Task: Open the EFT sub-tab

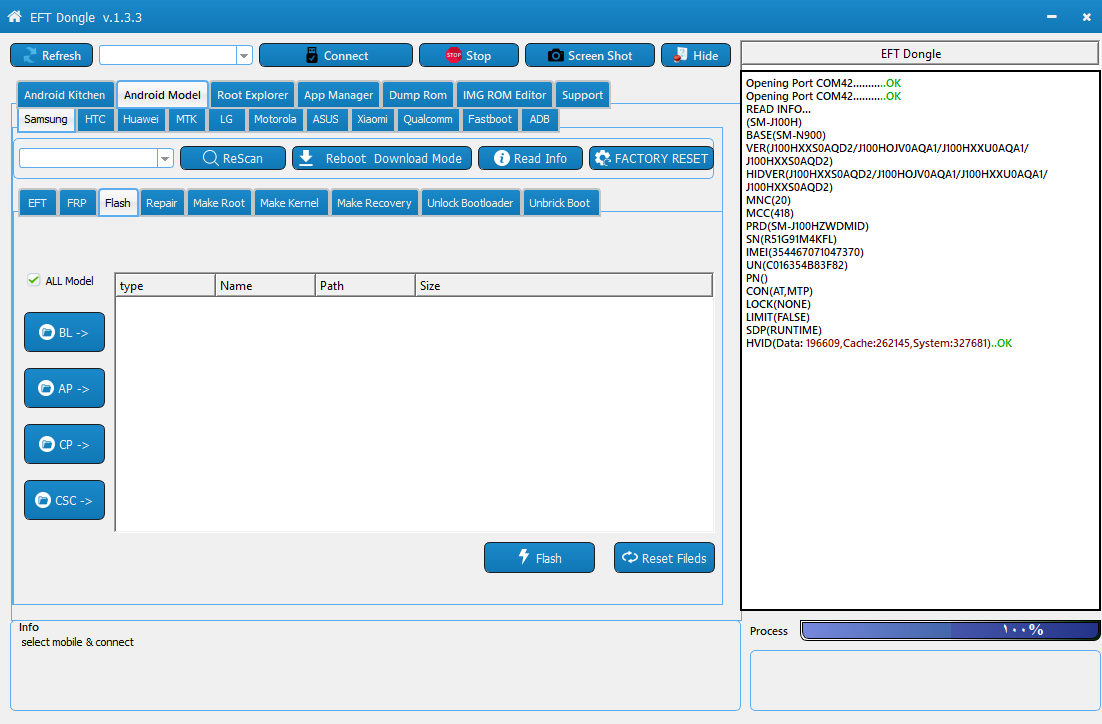Action: [37, 202]
